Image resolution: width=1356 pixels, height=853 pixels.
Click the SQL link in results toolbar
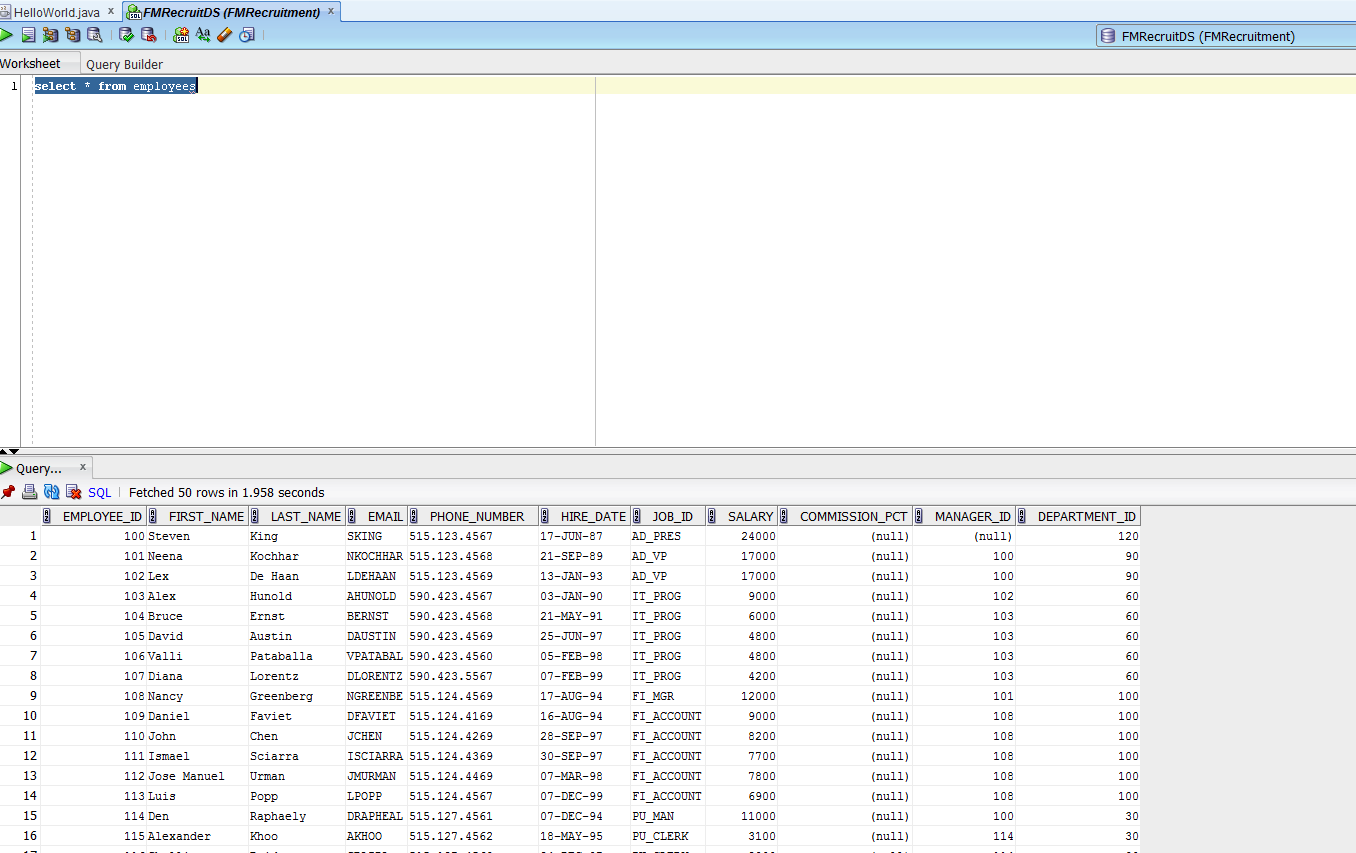click(x=99, y=491)
